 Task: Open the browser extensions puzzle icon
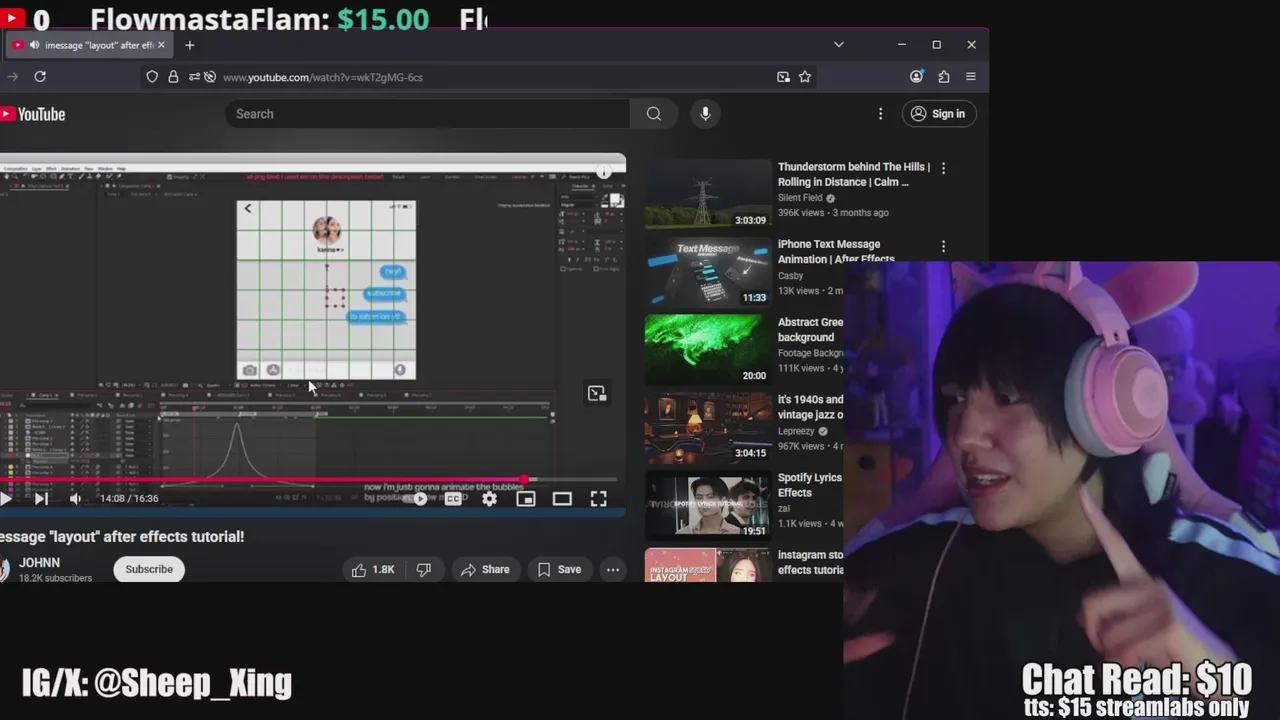[x=943, y=76]
